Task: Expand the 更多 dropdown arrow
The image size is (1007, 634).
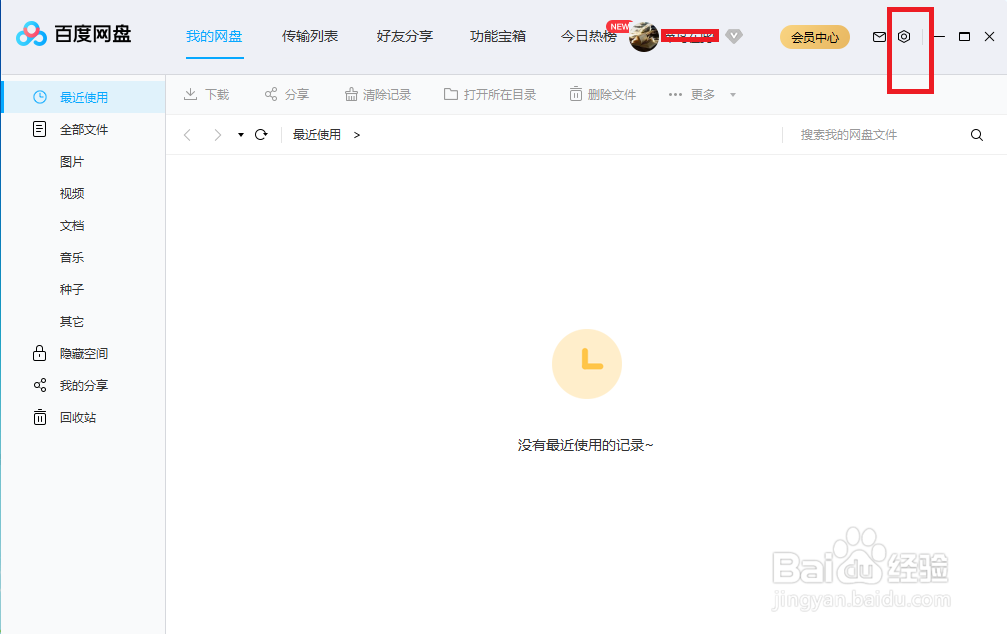Action: (733, 95)
